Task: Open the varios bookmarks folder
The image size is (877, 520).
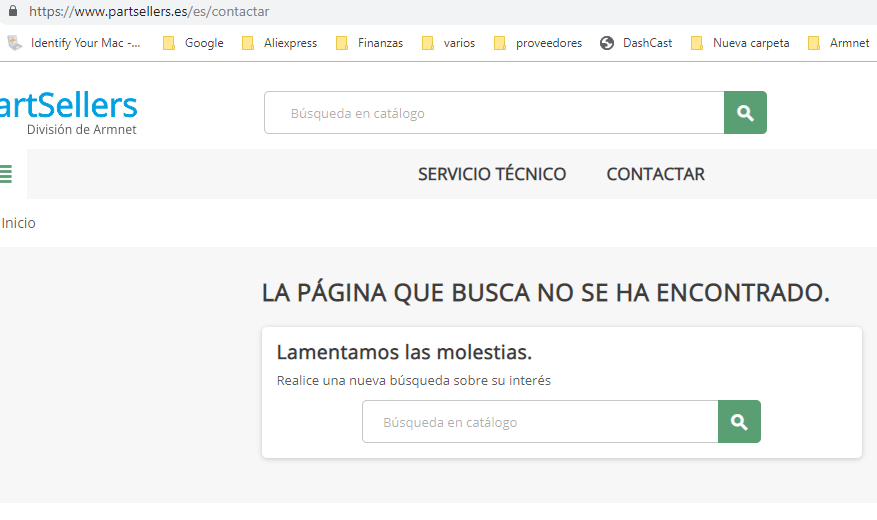Action: 448,43
